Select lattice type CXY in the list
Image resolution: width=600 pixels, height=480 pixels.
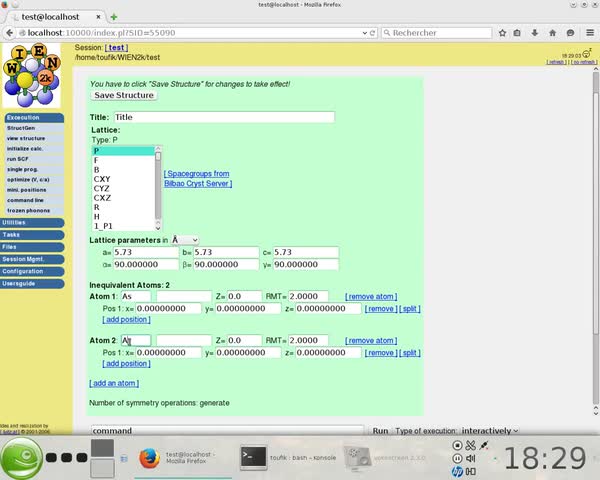coord(123,179)
